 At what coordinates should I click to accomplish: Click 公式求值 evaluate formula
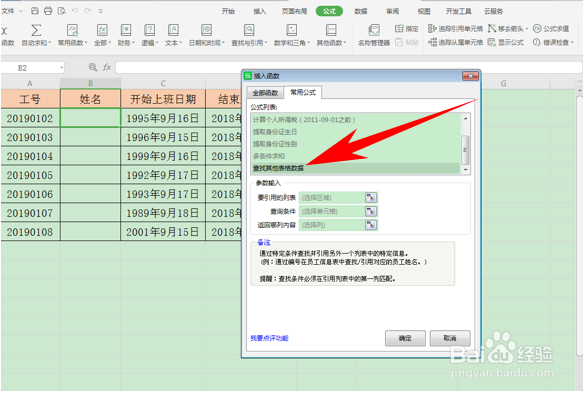pyautogui.click(x=551, y=28)
